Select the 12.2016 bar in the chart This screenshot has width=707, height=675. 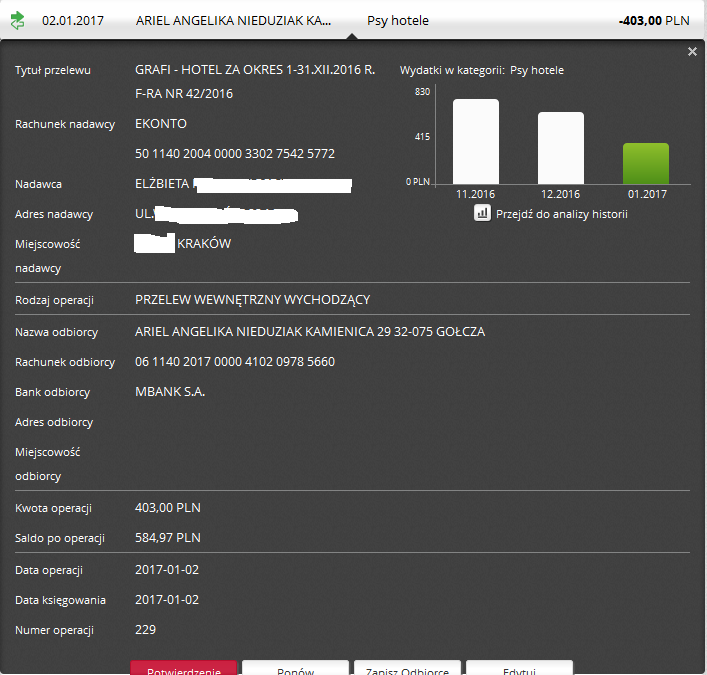click(x=561, y=147)
